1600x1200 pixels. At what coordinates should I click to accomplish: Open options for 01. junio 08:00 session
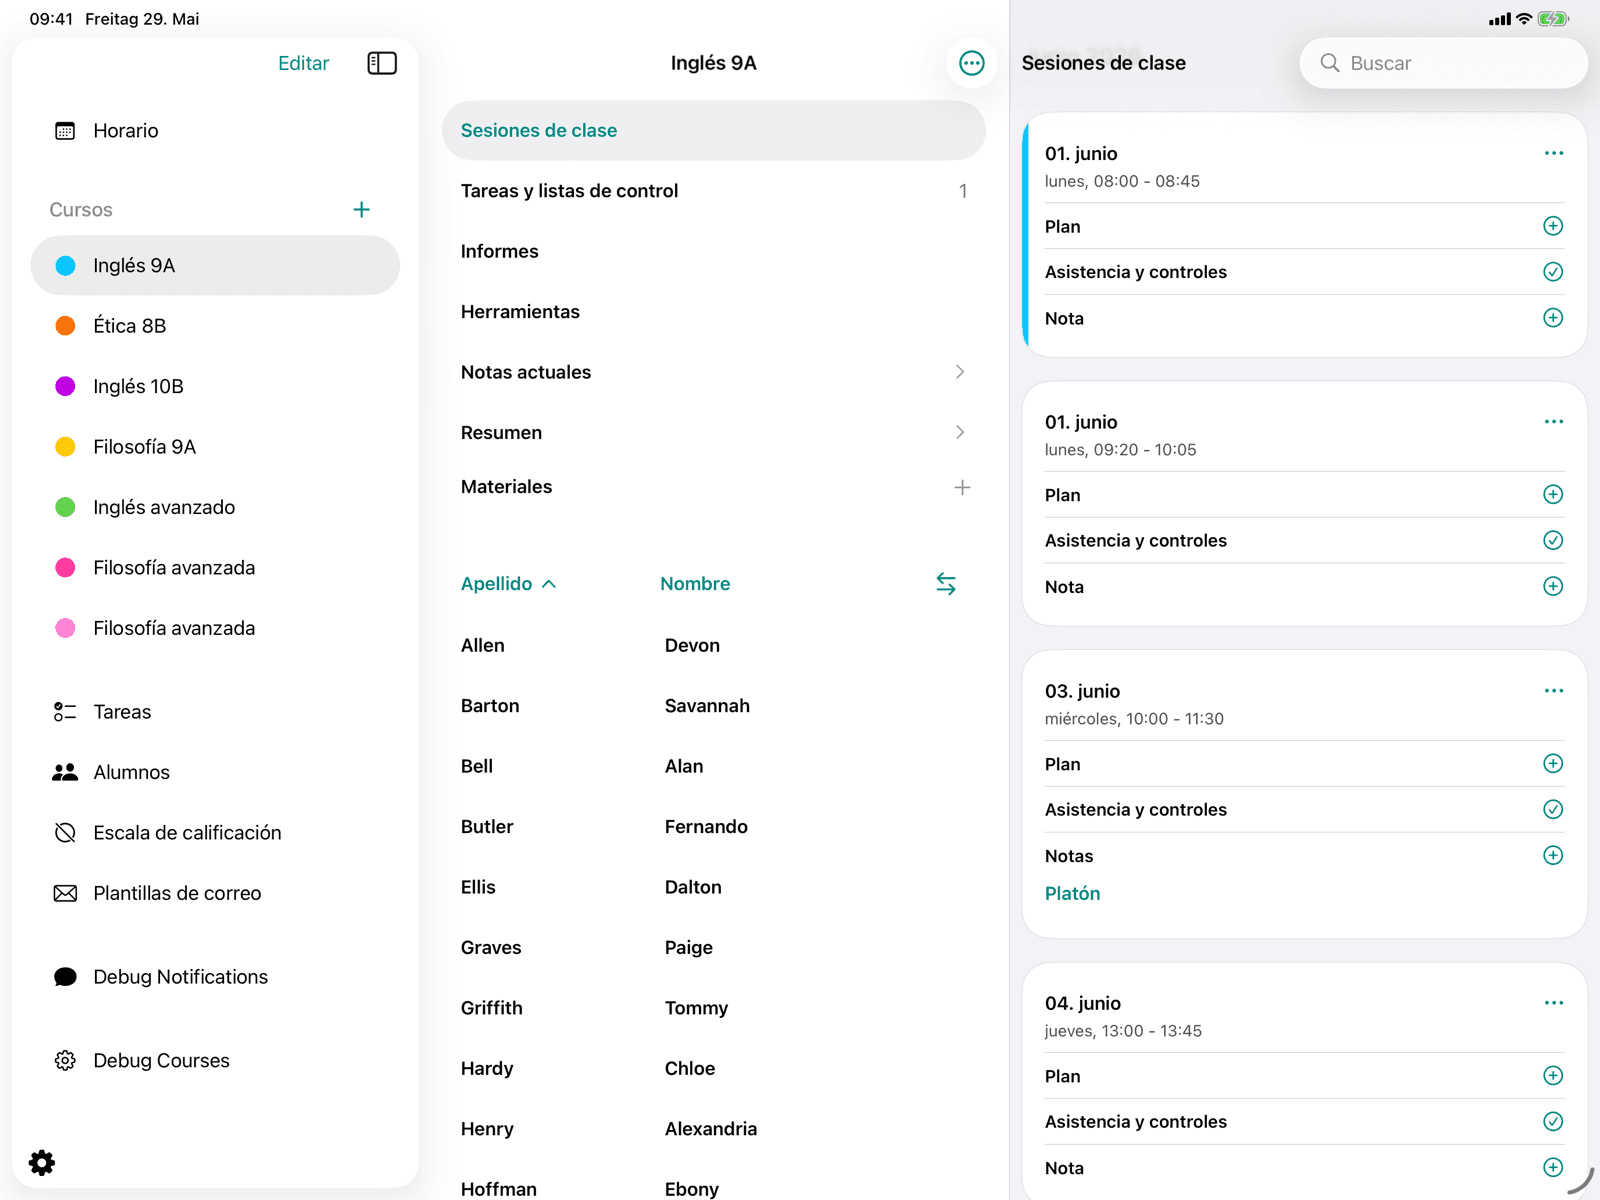point(1553,153)
